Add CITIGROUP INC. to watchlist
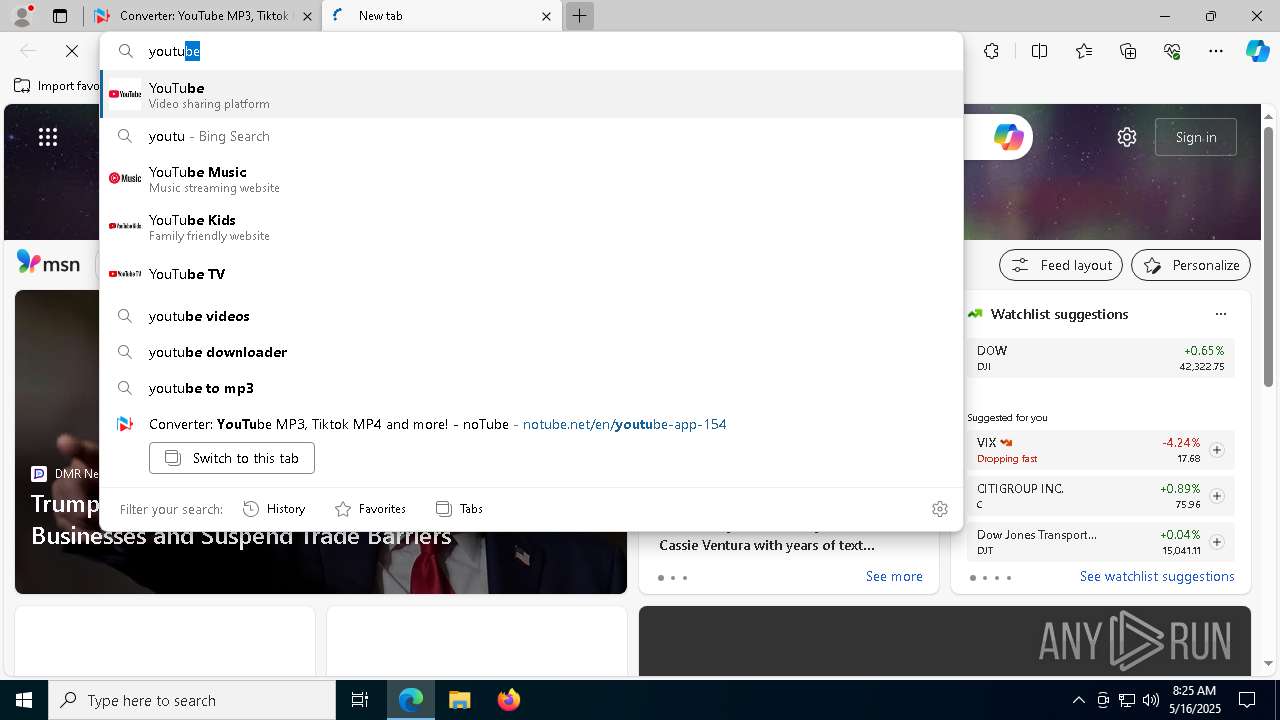This screenshot has height=720, width=1280. pos(1216,496)
